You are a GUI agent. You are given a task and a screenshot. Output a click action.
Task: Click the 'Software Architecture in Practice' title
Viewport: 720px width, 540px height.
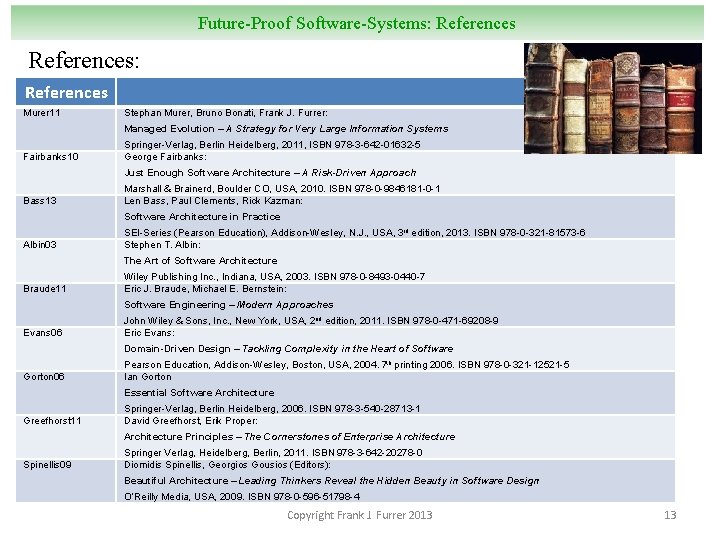(x=202, y=217)
